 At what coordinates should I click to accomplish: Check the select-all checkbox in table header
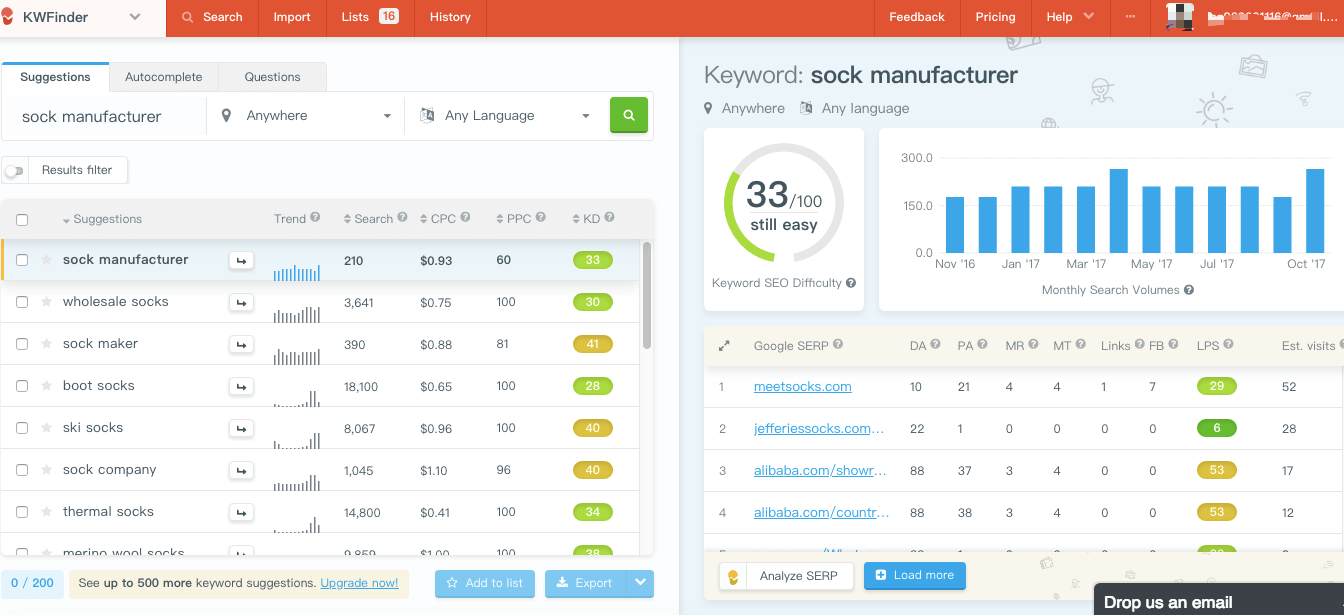22,220
